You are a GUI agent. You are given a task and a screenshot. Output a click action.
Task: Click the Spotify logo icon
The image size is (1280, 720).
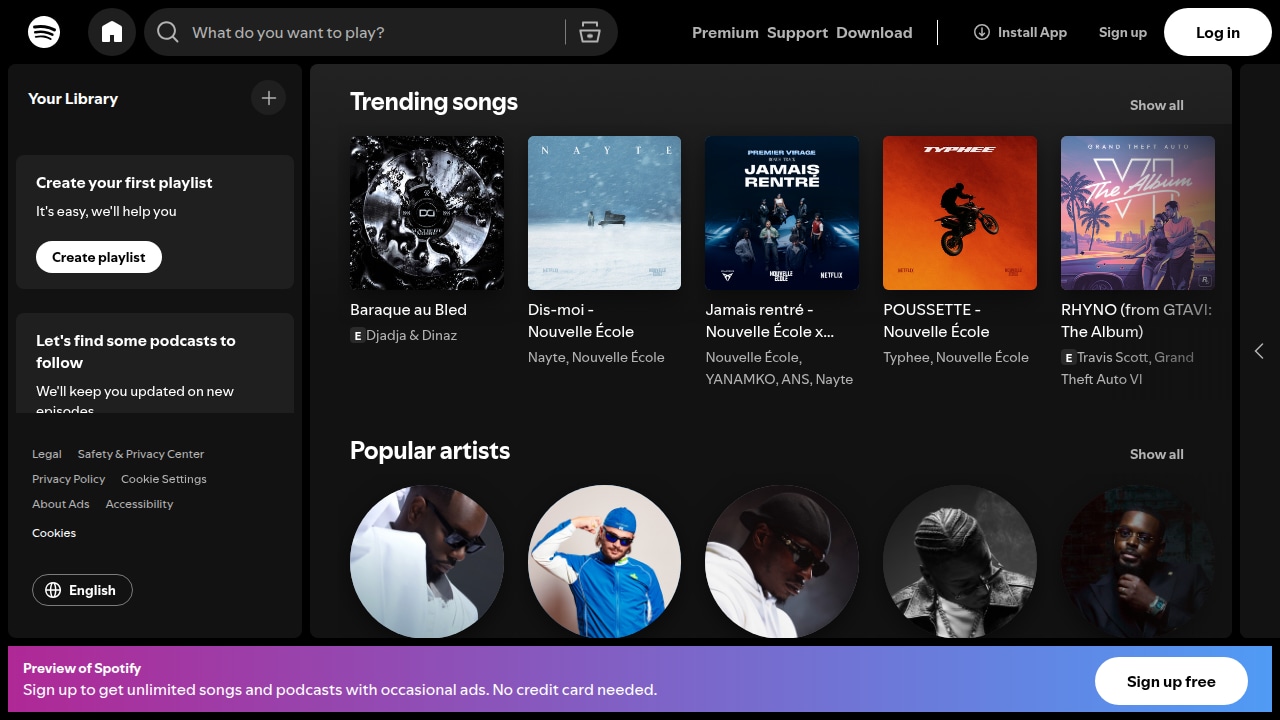point(44,32)
